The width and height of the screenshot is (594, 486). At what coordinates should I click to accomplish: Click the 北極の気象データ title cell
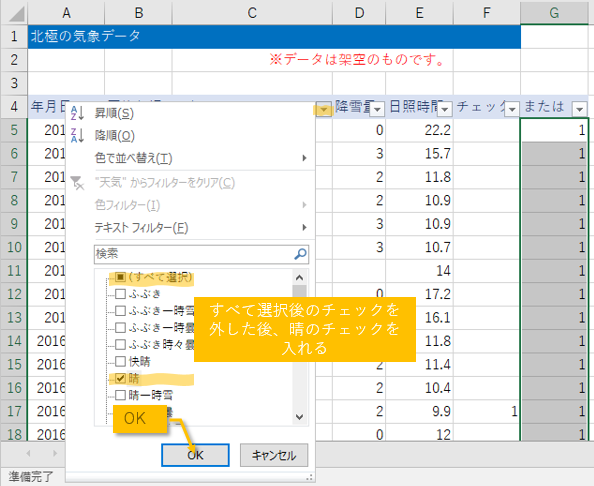click(x=274, y=36)
